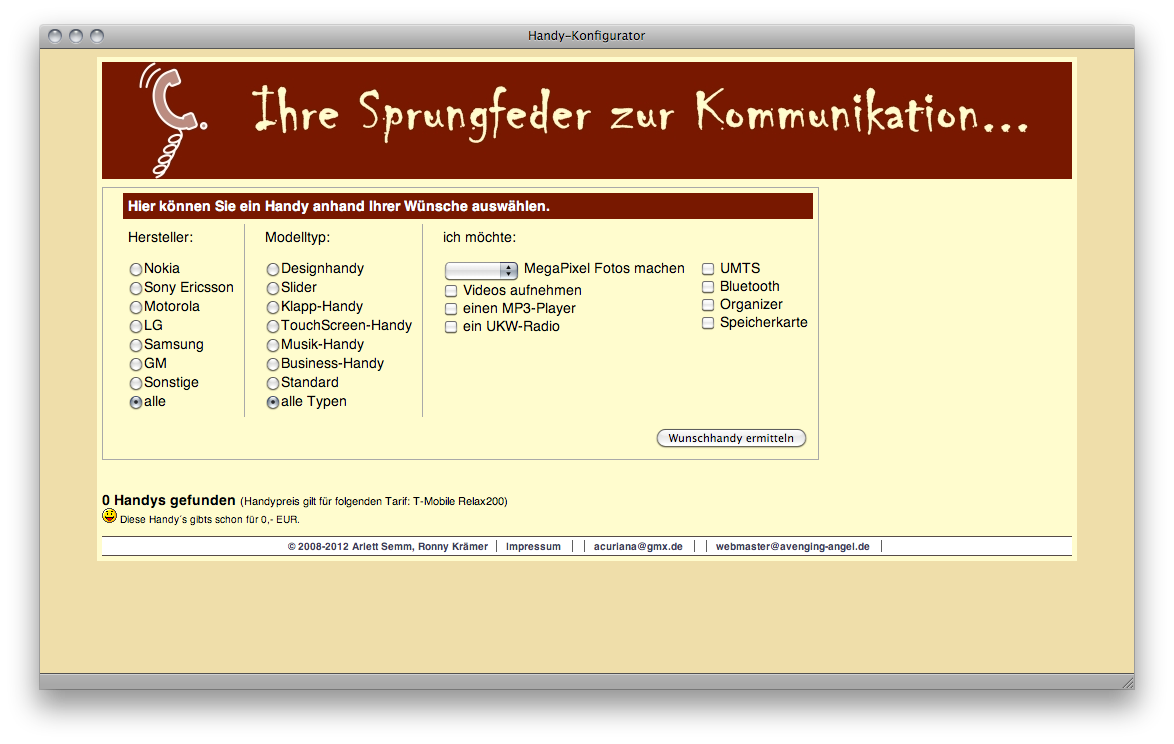Click the webmaster@avenging-angel.de link
Viewport: 1174px width, 744px height.
click(x=792, y=547)
